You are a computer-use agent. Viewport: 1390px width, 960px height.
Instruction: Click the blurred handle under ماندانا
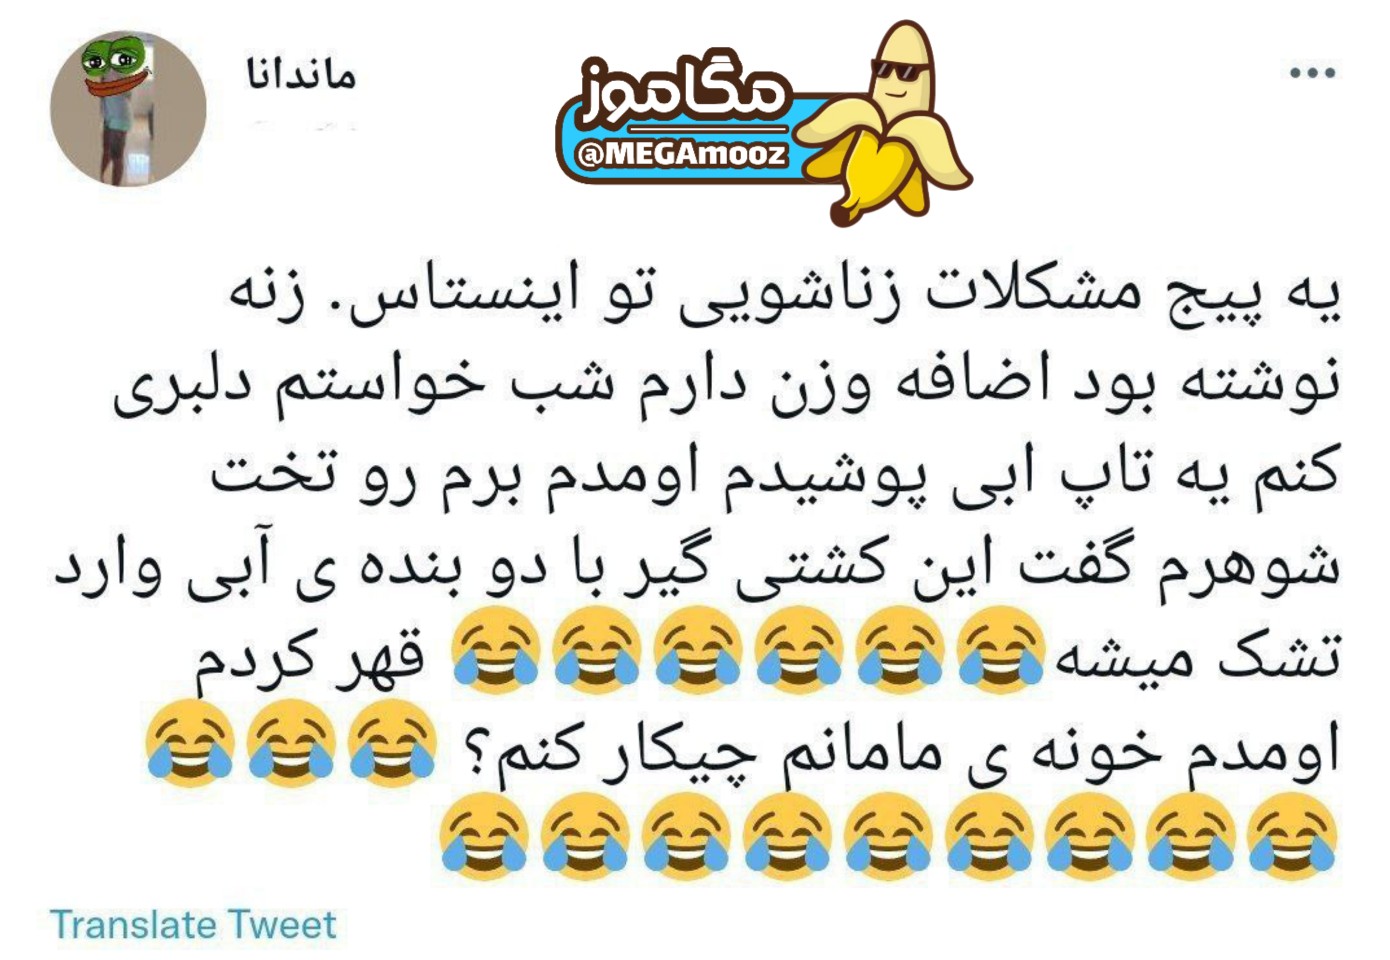[x=300, y=126]
